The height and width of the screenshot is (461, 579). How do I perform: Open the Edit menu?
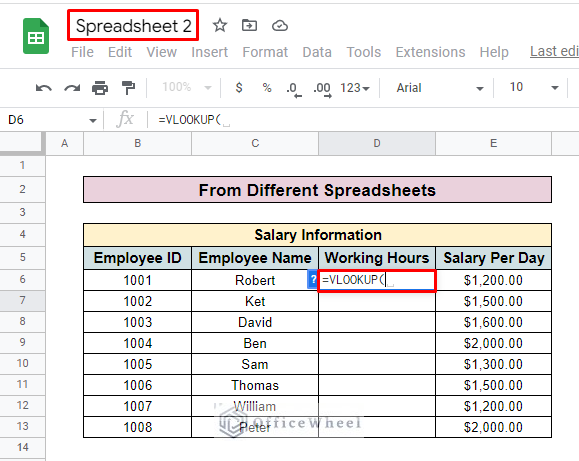[x=120, y=52]
